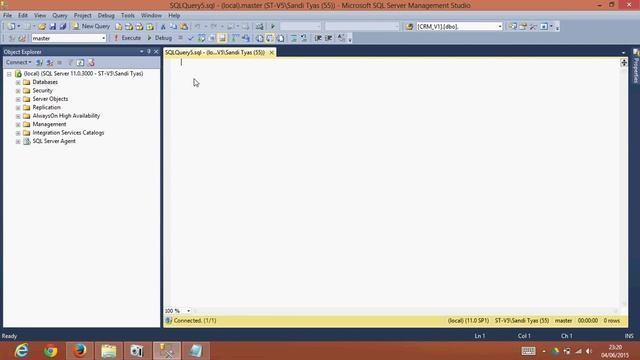Open Google Chrome from taskbar
The height and width of the screenshot is (360, 640).
tap(51, 351)
